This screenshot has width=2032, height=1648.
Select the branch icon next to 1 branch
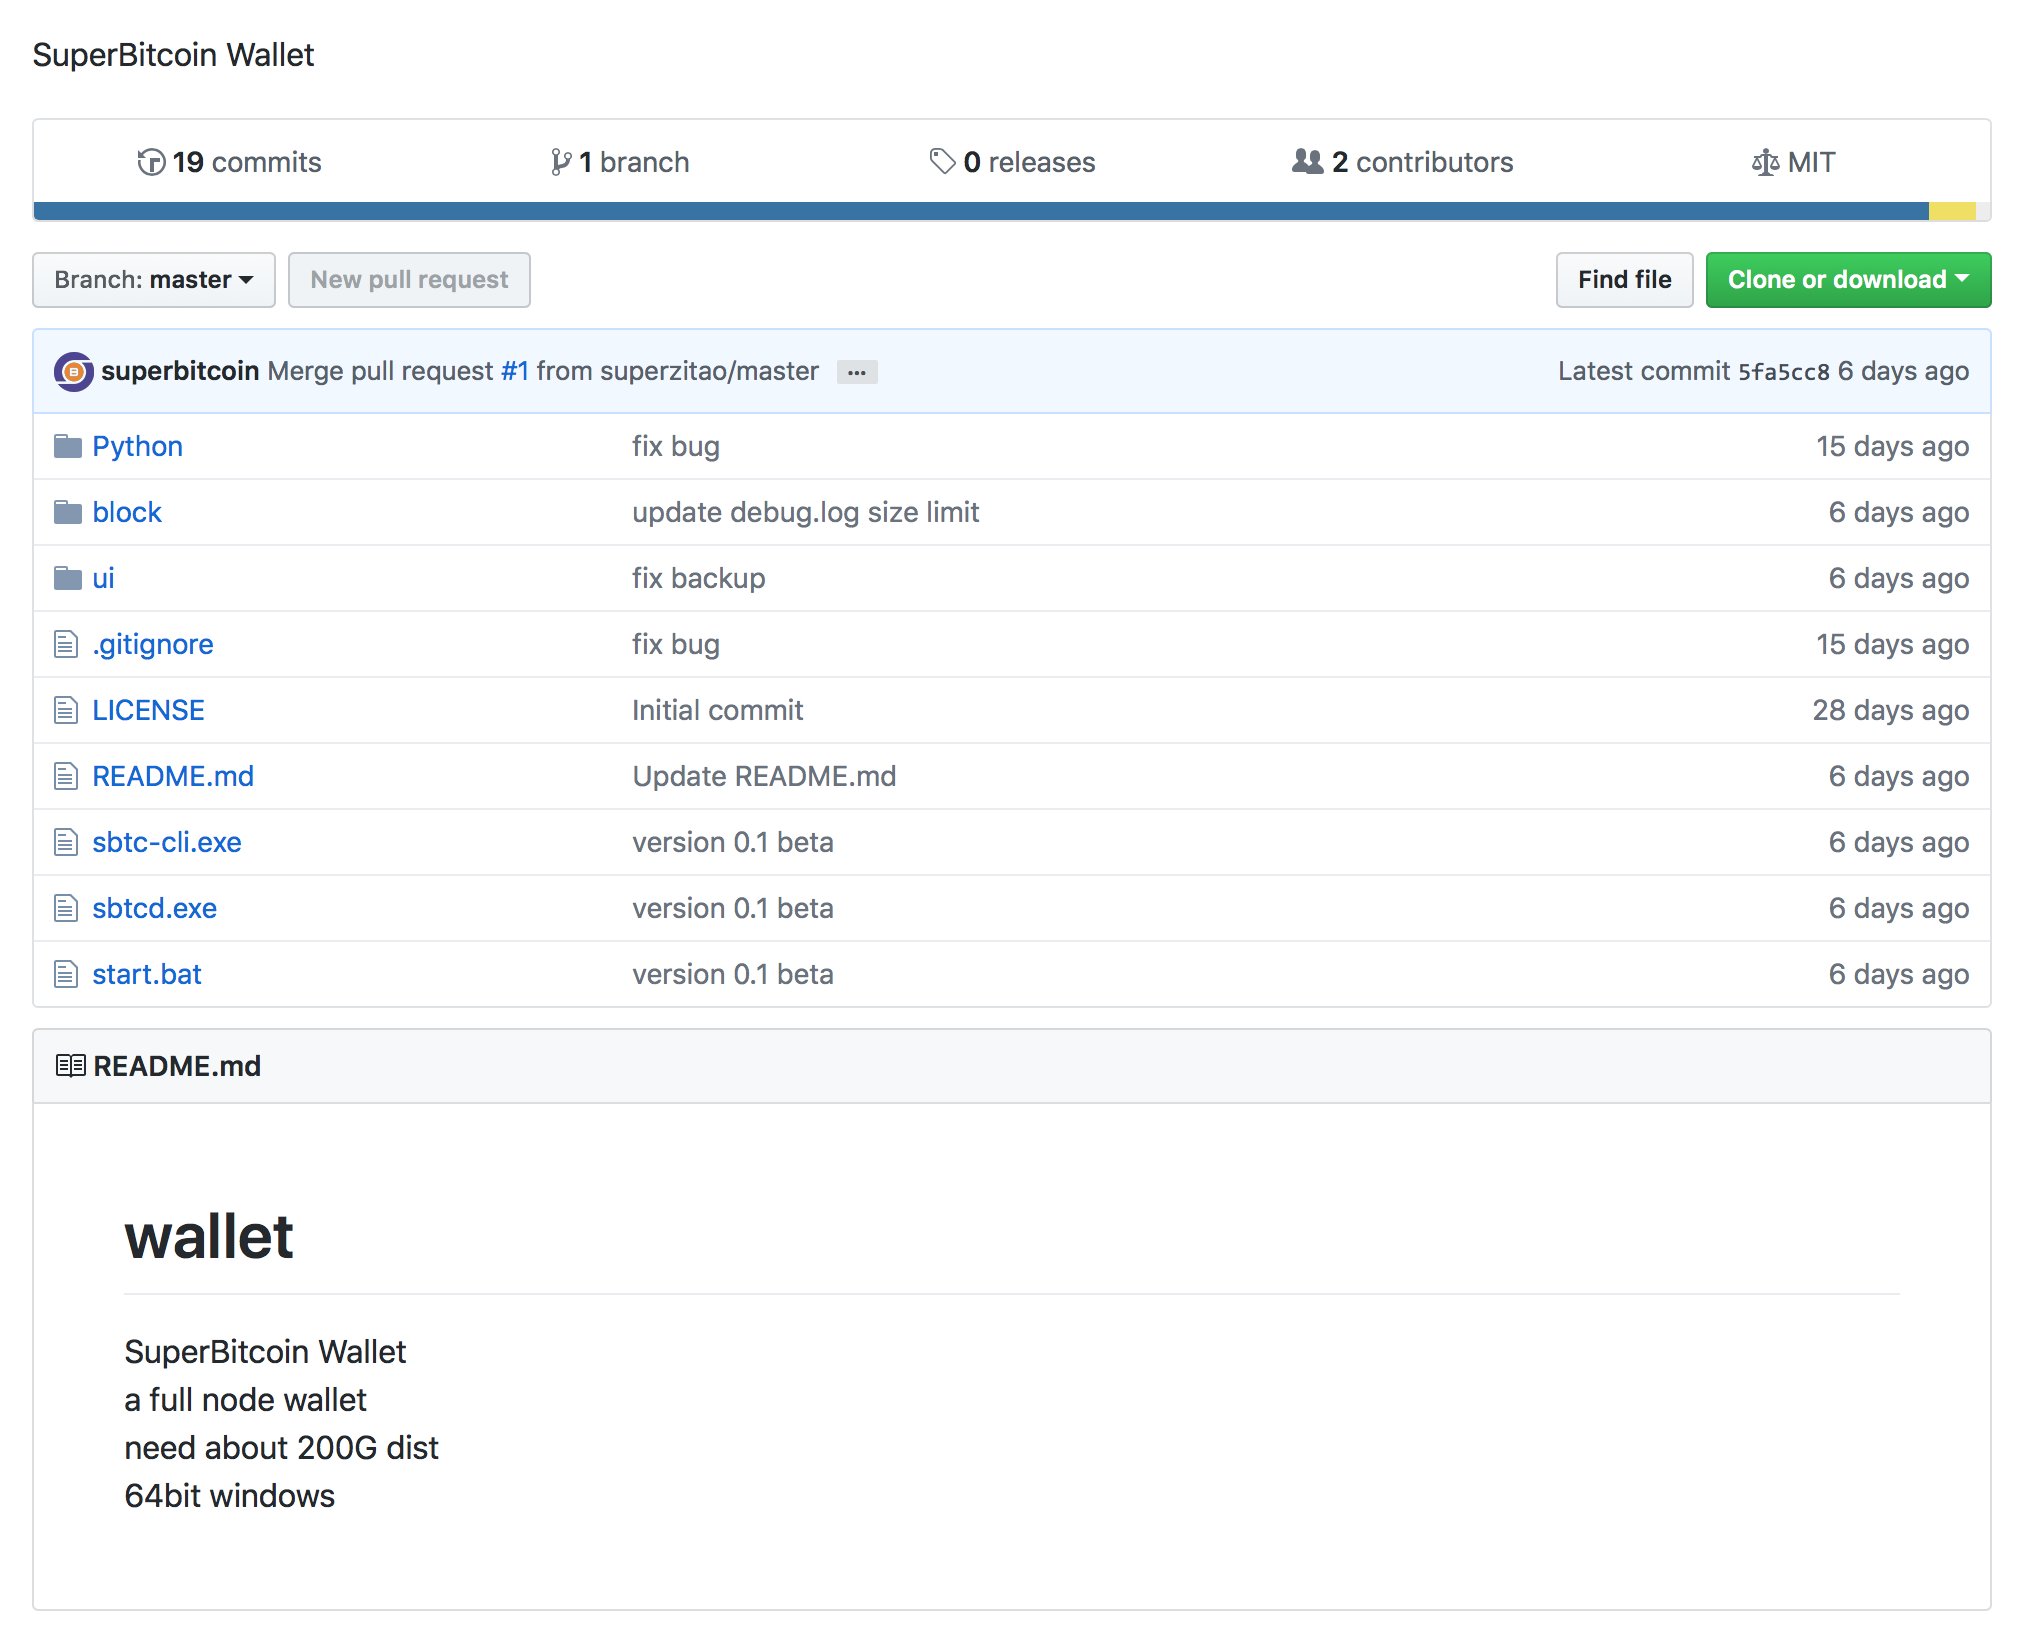point(560,161)
